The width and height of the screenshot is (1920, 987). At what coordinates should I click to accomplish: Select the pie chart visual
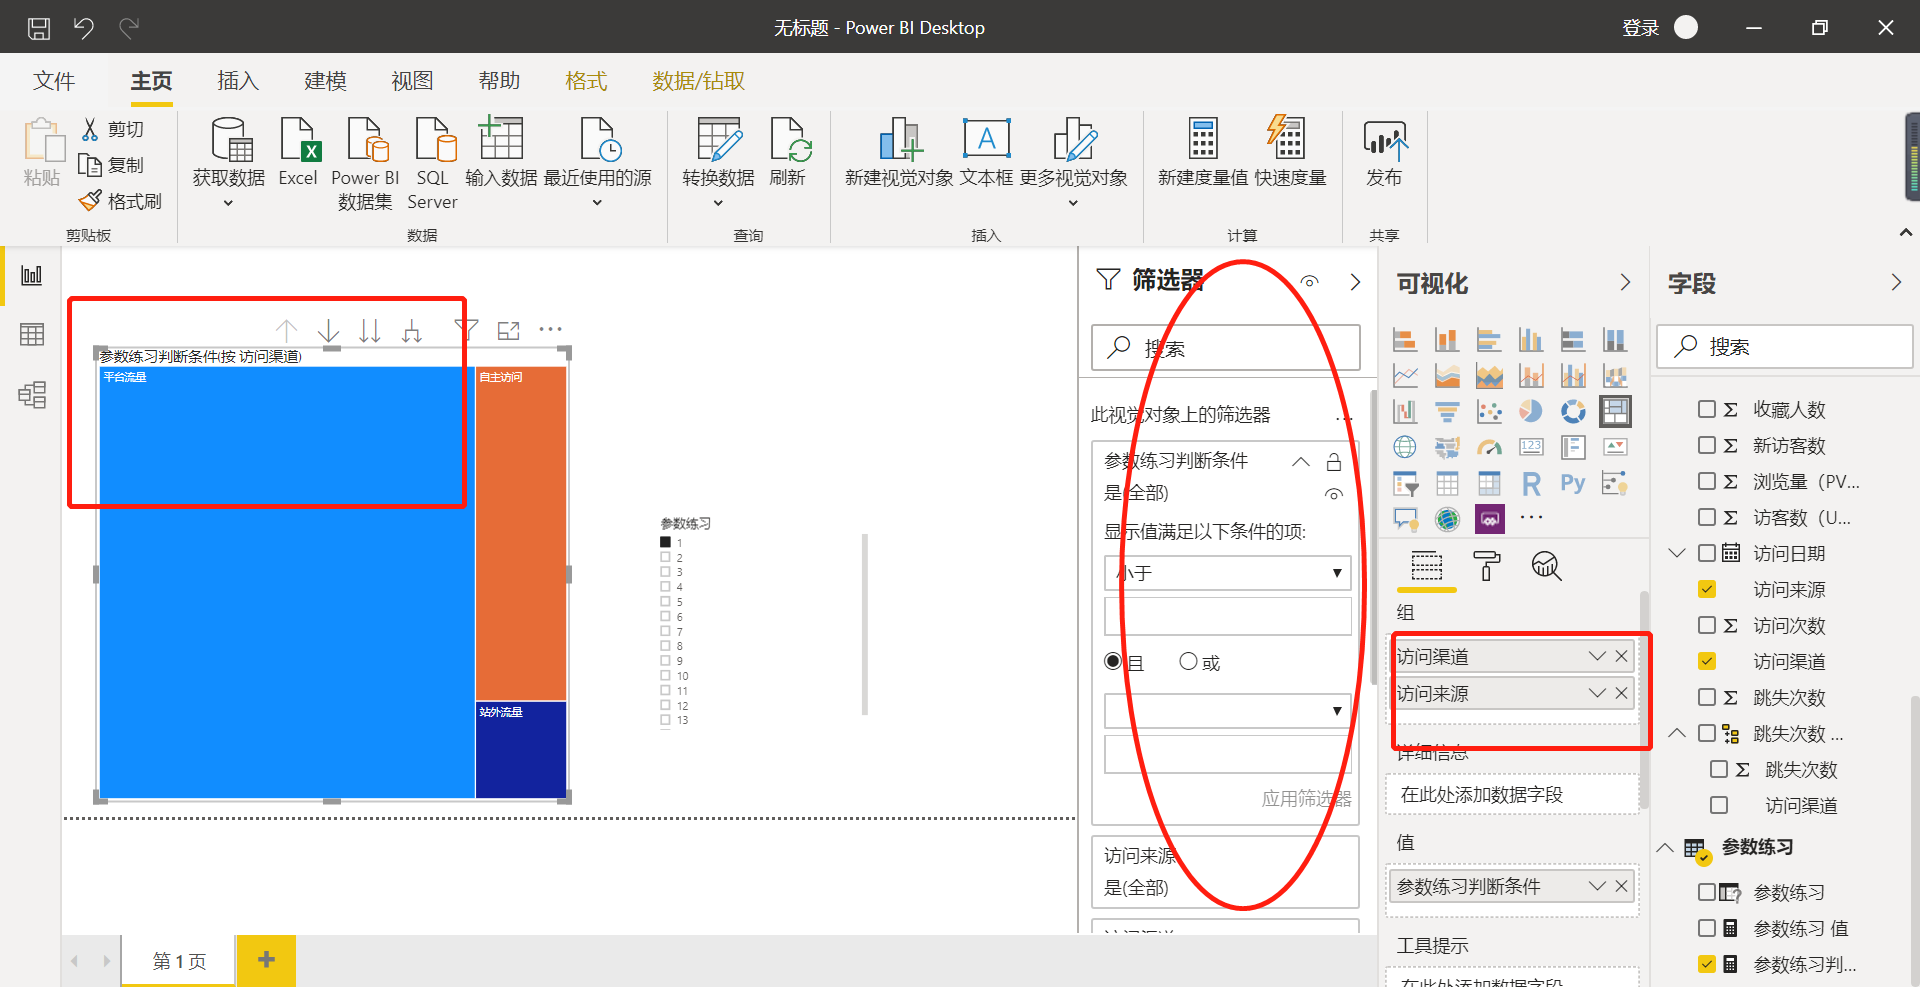pos(1531,412)
